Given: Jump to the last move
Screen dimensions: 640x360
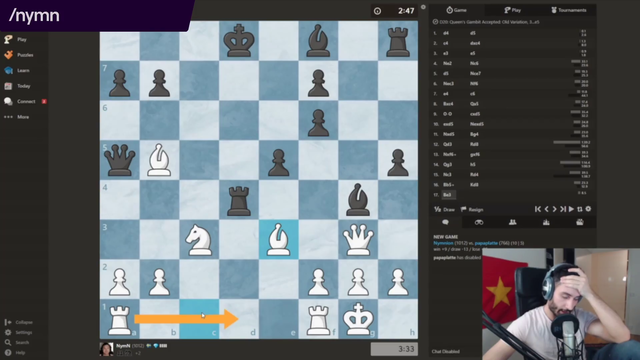Looking at the screenshot, I should pos(563,209).
